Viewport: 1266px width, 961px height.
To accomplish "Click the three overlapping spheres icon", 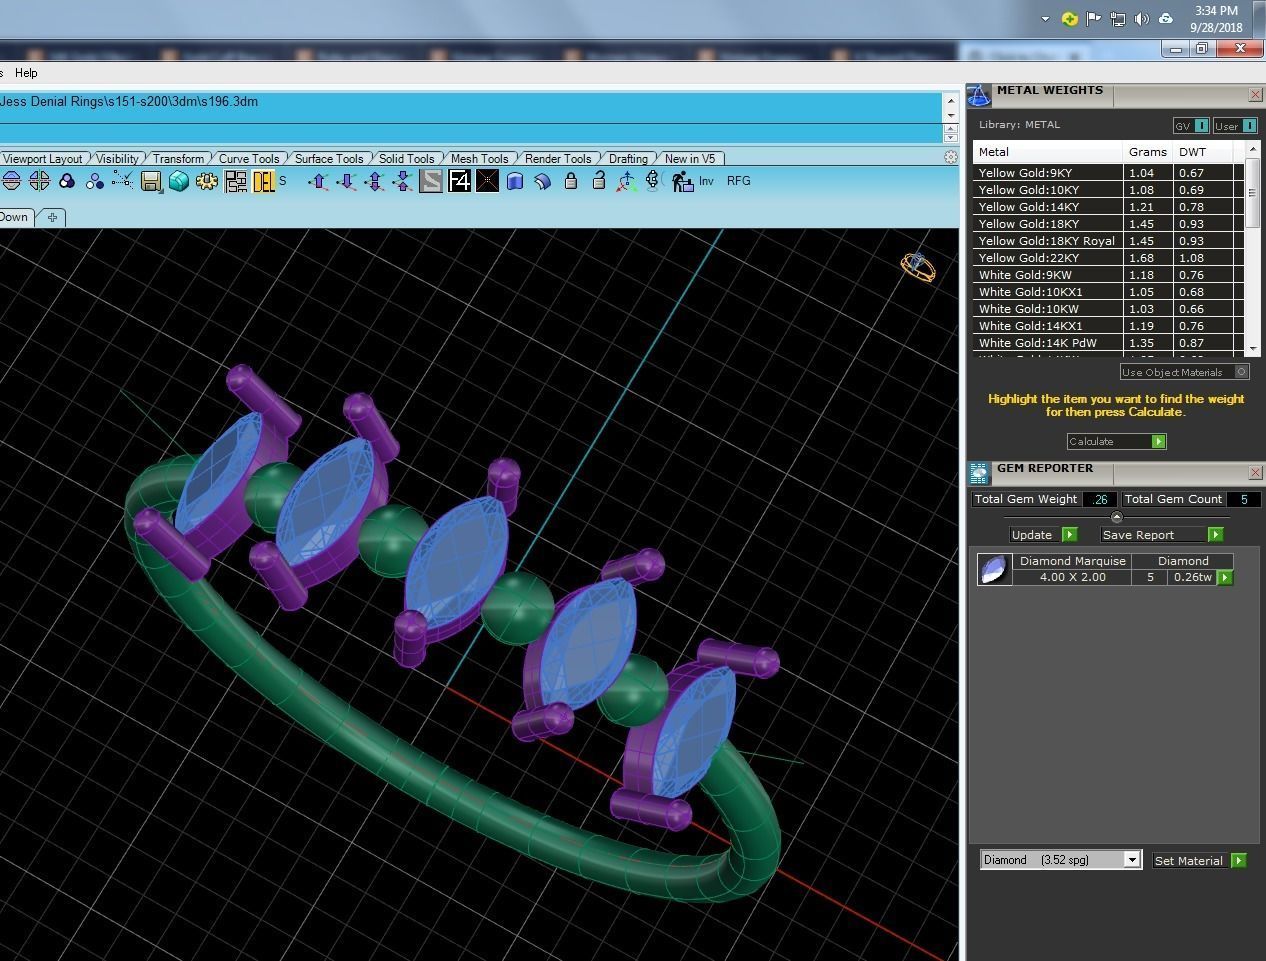I will pos(67,181).
